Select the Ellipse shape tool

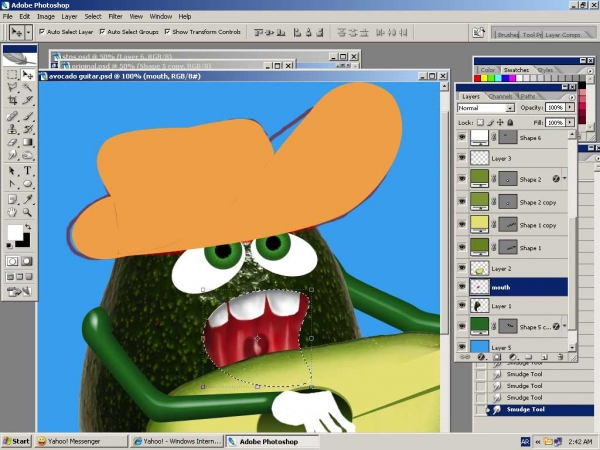click(x=28, y=184)
